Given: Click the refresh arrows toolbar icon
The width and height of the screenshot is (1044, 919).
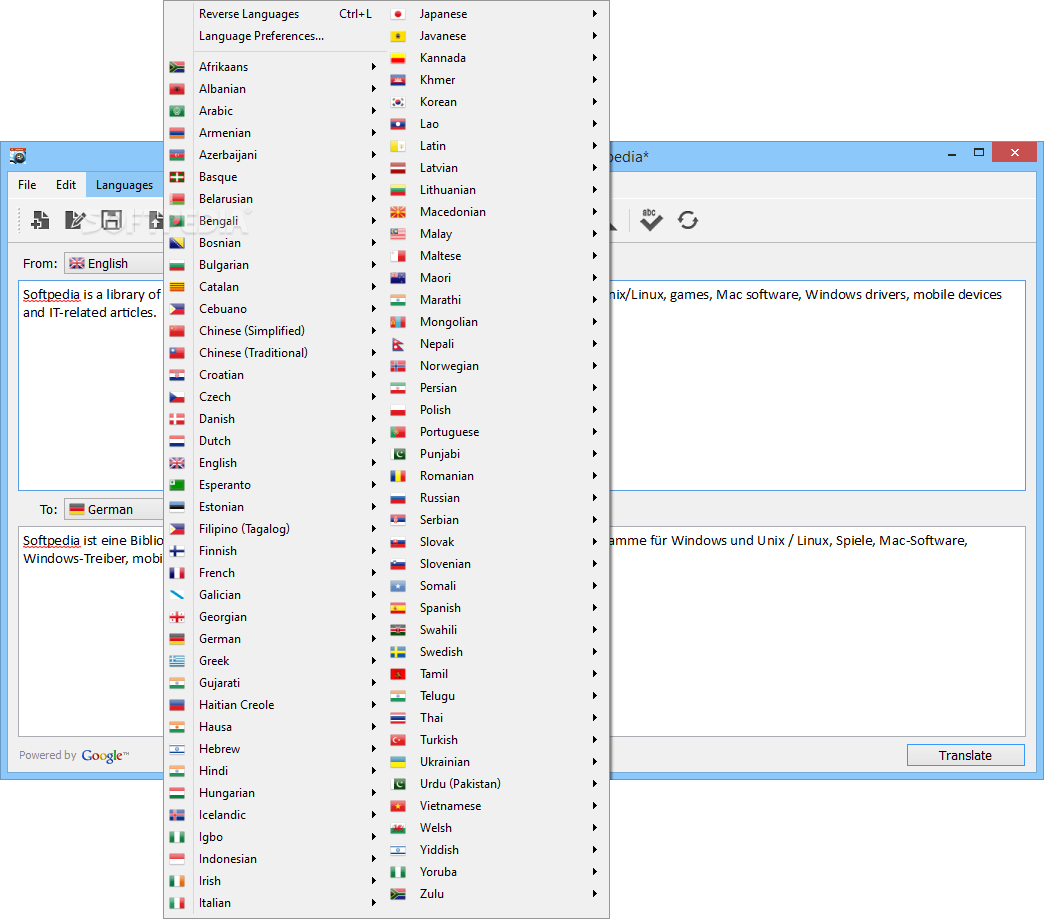Looking at the screenshot, I should click(688, 220).
